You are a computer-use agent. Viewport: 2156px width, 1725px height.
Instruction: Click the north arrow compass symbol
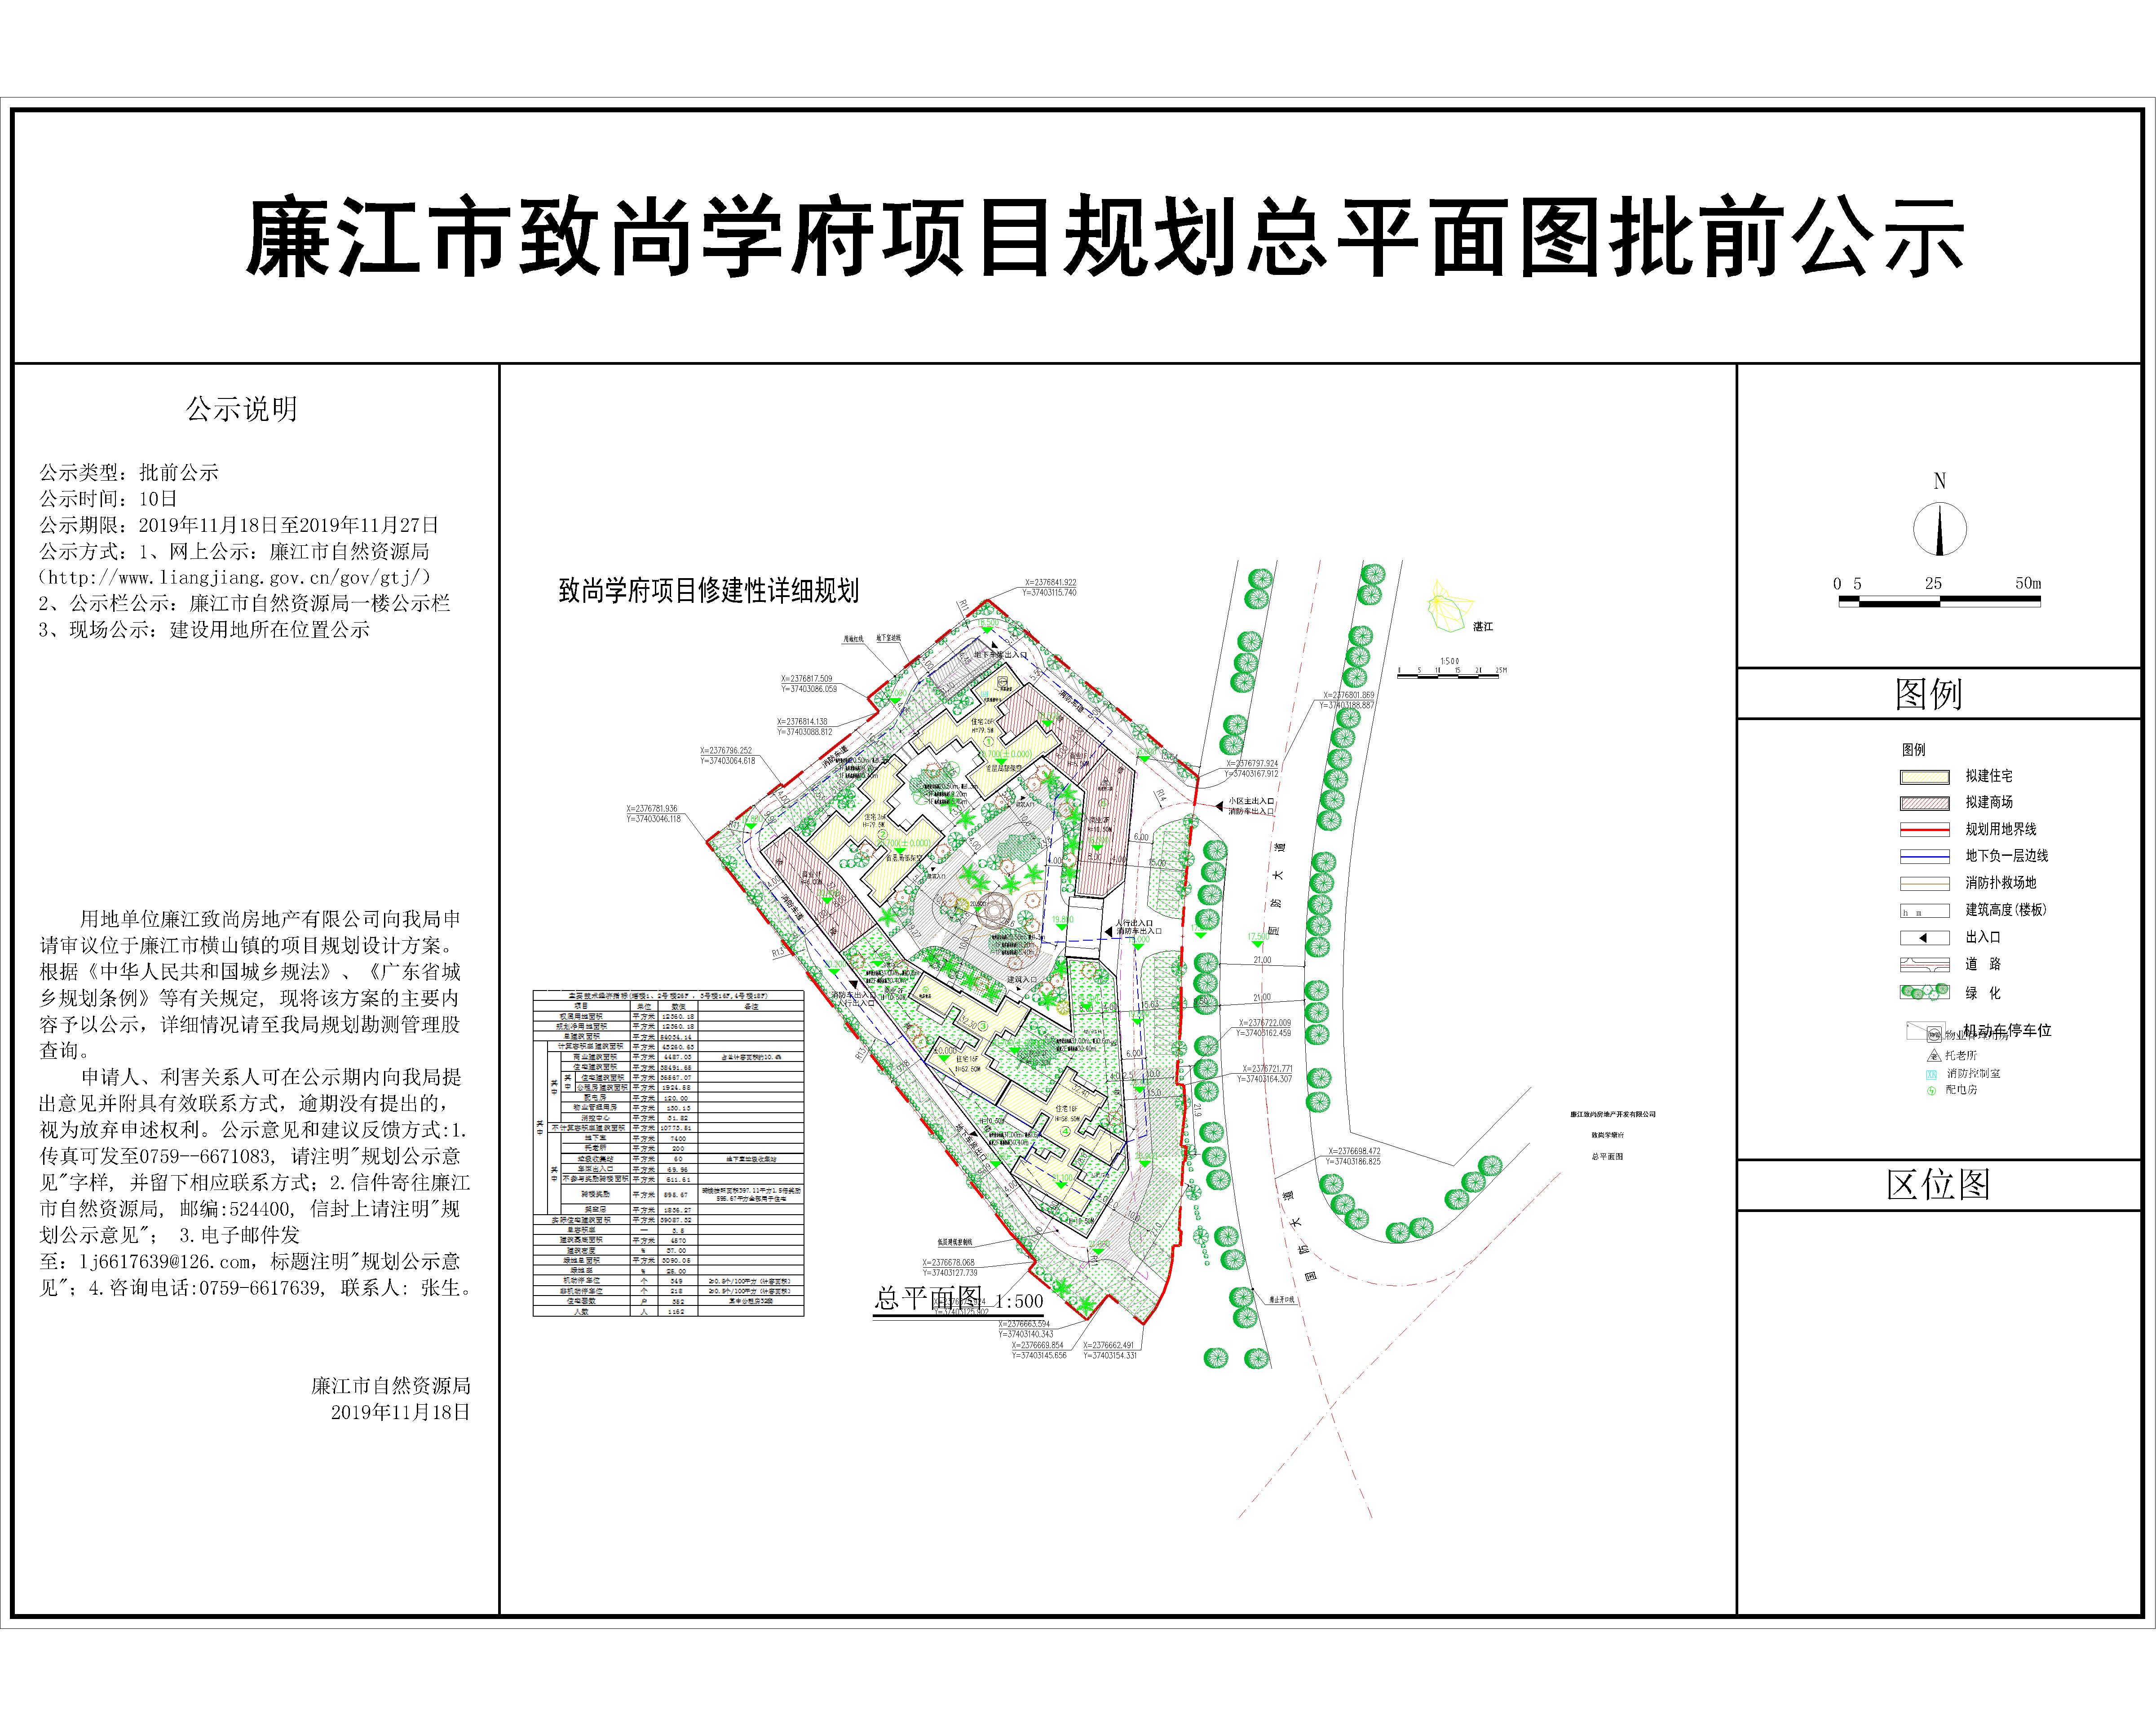point(1939,529)
